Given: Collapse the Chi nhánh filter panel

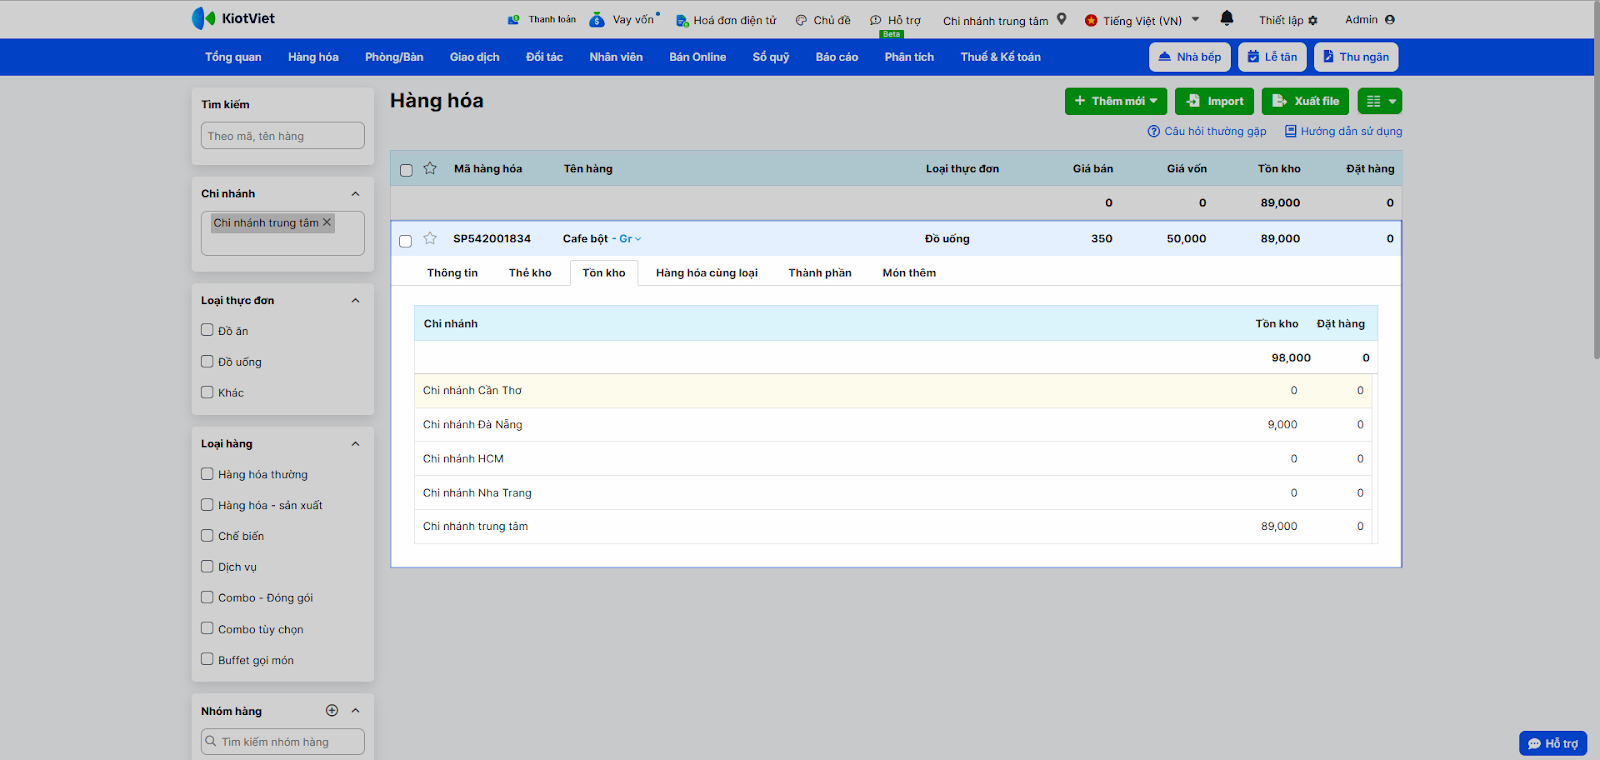Looking at the screenshot, I should [x=355, y=194].
